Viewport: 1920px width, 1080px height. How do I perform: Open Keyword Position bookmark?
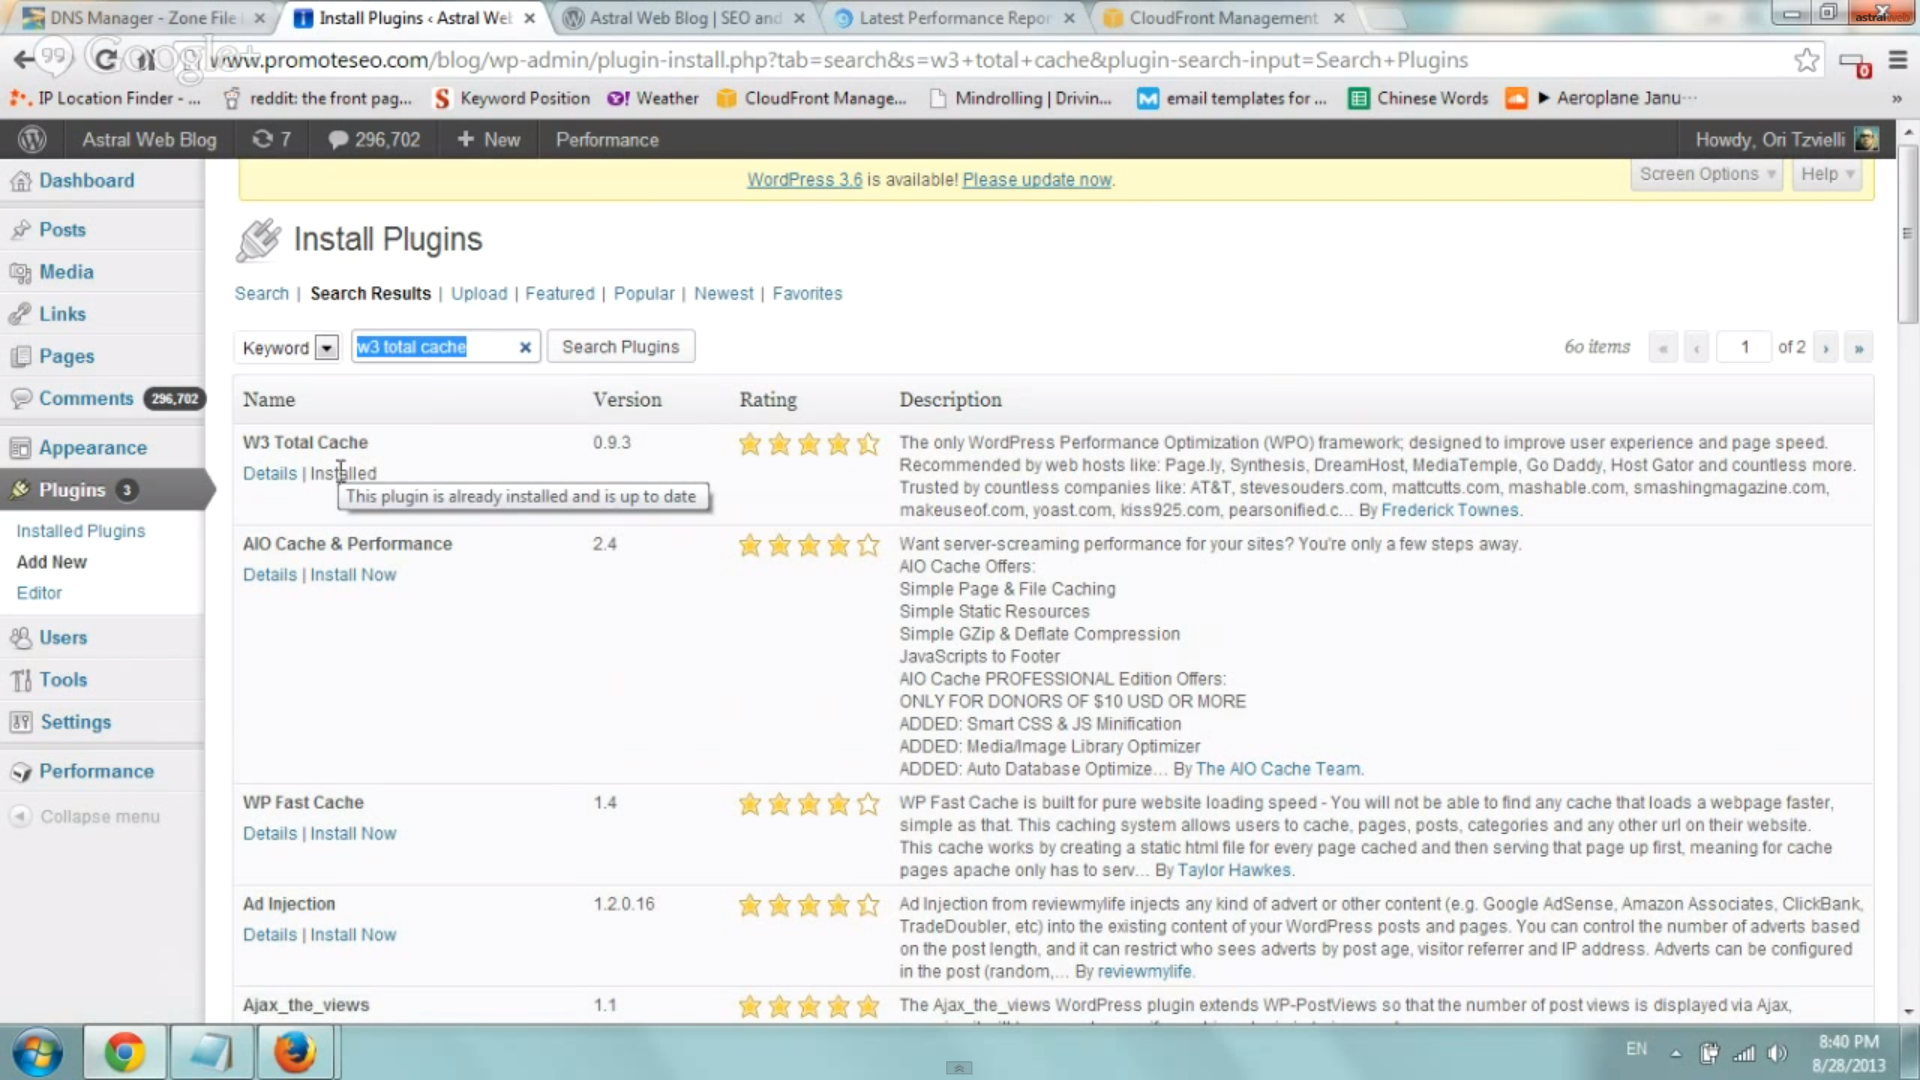pos(512,98)
